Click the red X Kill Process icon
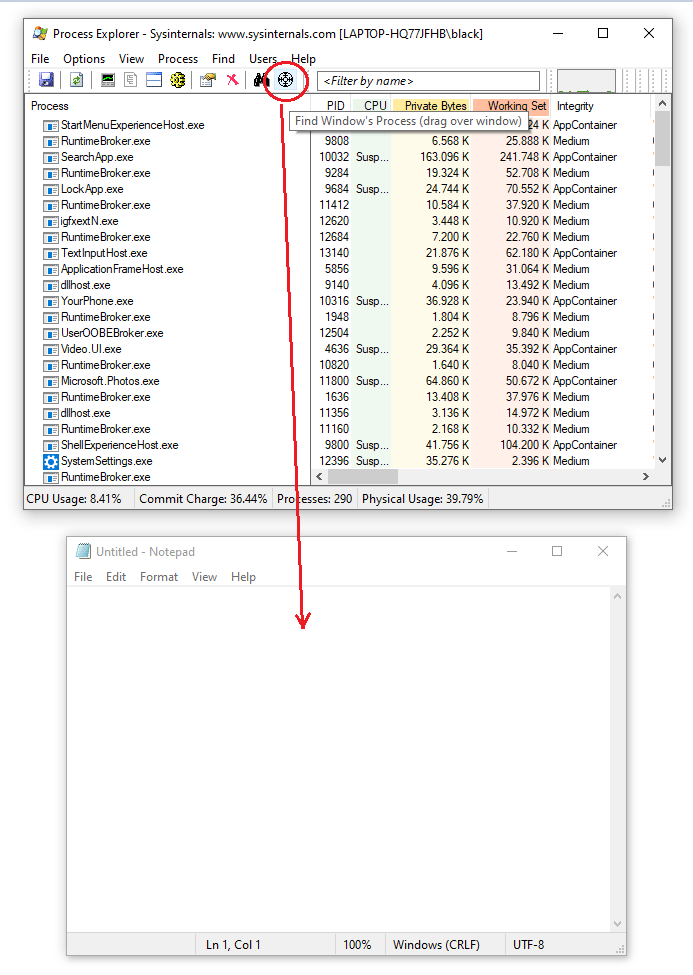Screen dimensions: 693x975 [x=232, y=80]
